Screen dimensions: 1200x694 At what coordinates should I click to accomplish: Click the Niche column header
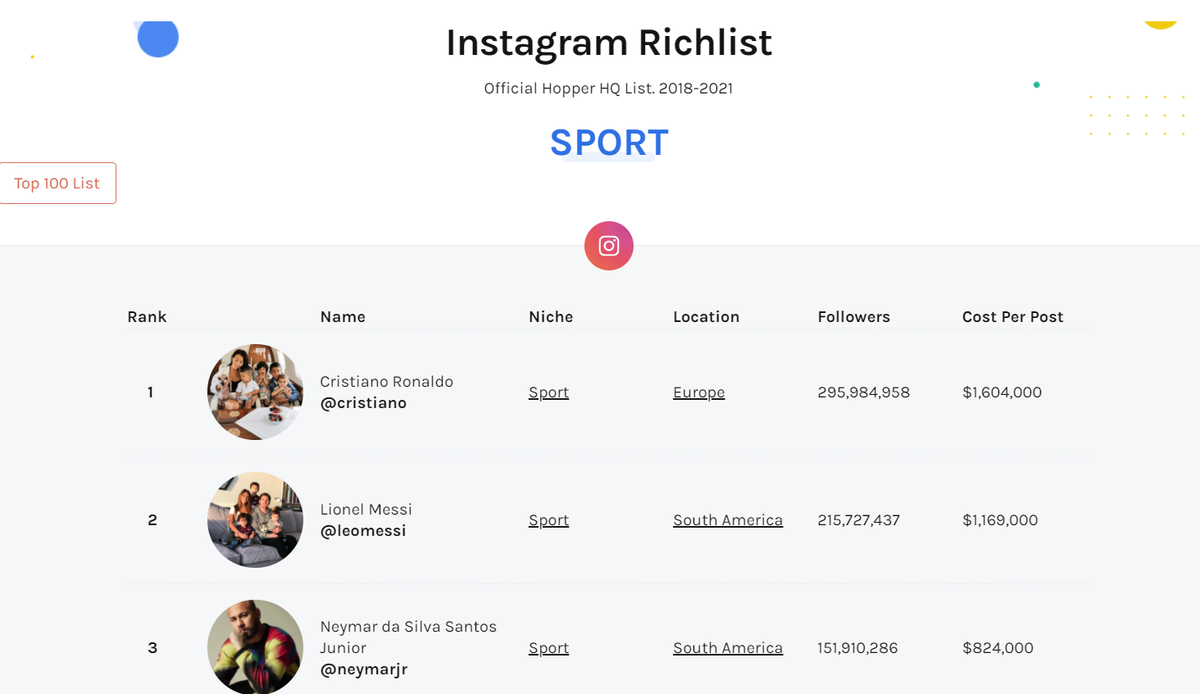(x=551, y=317)
